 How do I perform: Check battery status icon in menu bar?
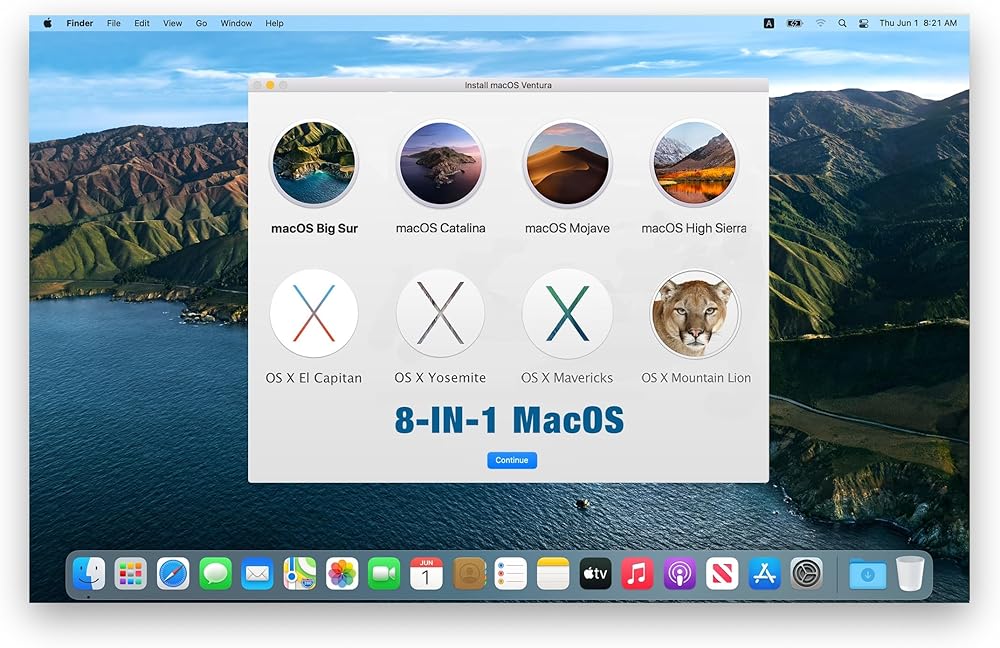[794, 23]
